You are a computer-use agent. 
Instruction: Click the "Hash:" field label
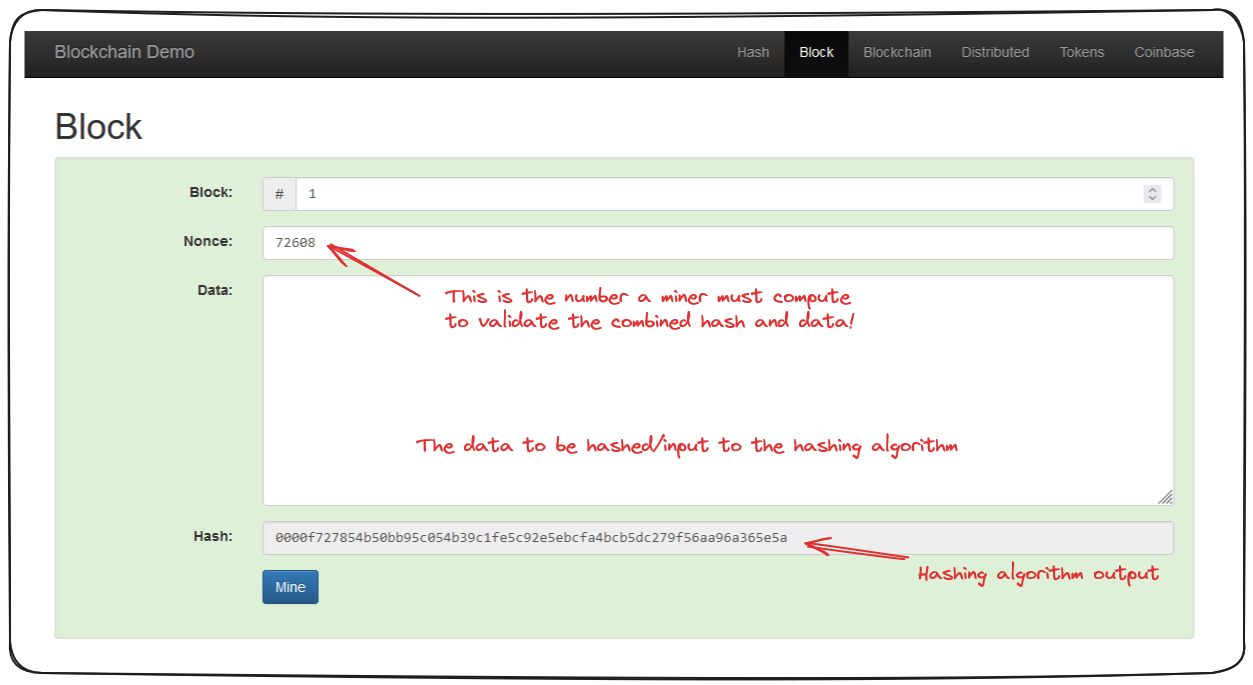pos(213,536)
